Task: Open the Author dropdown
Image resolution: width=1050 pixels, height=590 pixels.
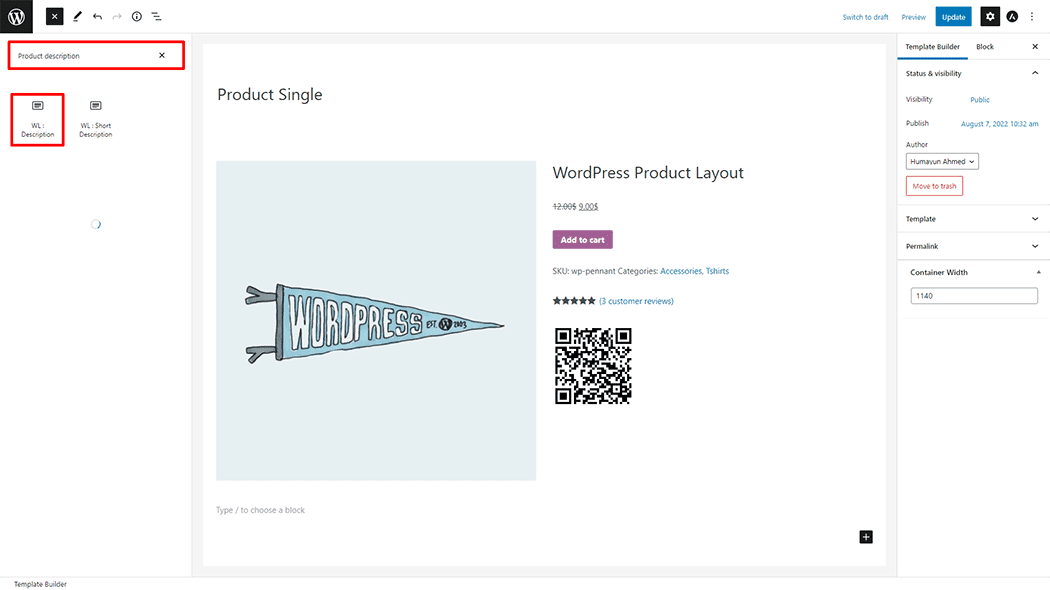Action: pos(942,161)
